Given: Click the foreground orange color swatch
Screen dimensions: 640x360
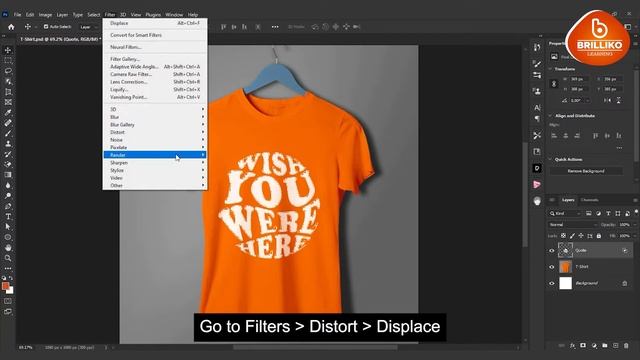Looking at the screenshot, I should [5, 286].
